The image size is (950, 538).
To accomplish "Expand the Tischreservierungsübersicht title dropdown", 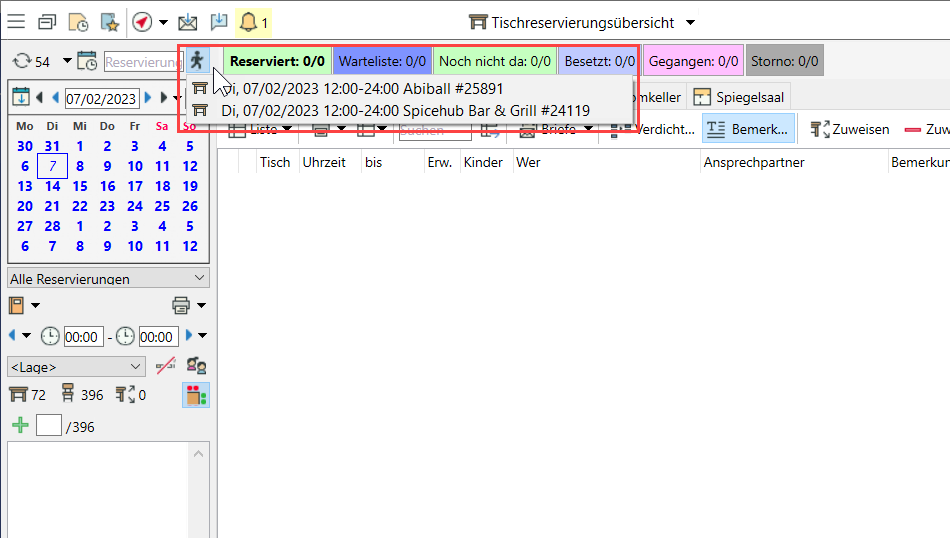I will (x=690, y=23).
